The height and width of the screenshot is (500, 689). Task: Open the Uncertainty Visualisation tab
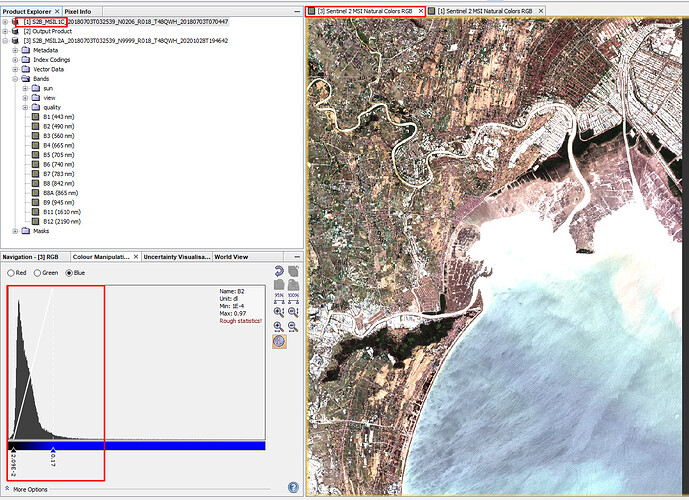click(177, 257)
